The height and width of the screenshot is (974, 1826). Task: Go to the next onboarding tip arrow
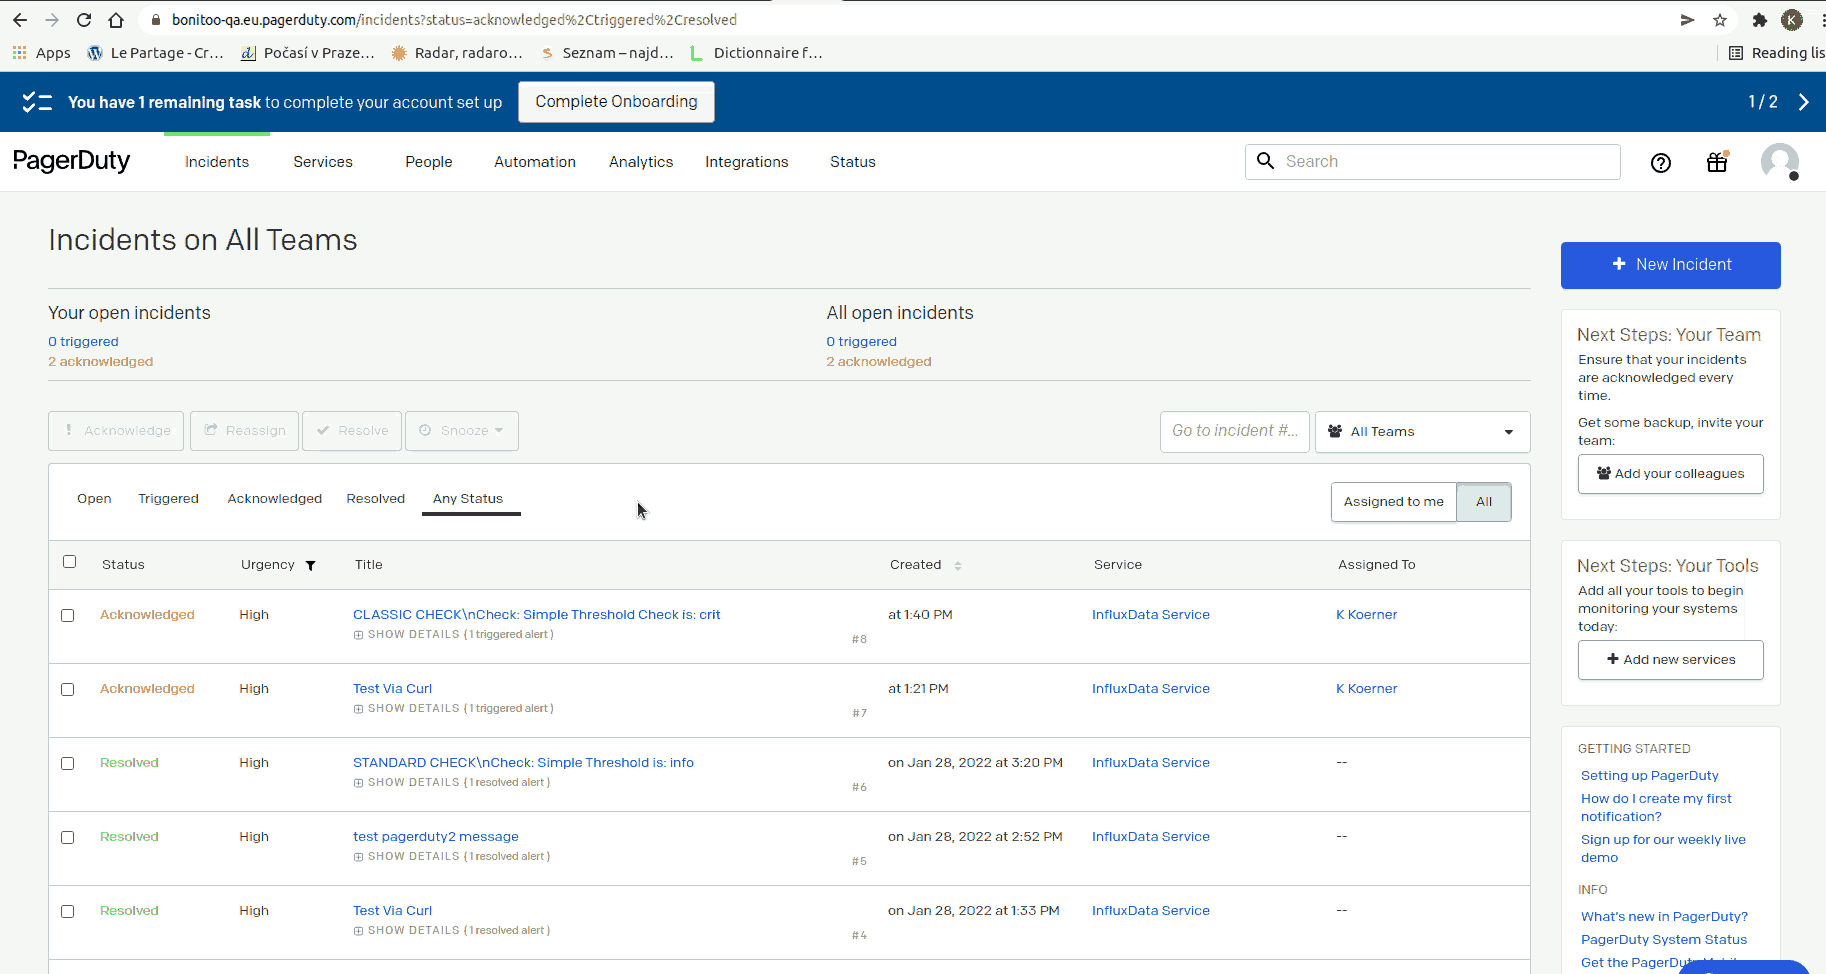click(1803, 102)
